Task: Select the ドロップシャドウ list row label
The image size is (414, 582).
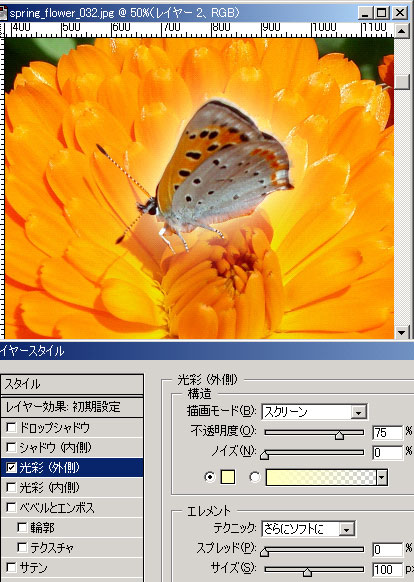Action: 54,428
